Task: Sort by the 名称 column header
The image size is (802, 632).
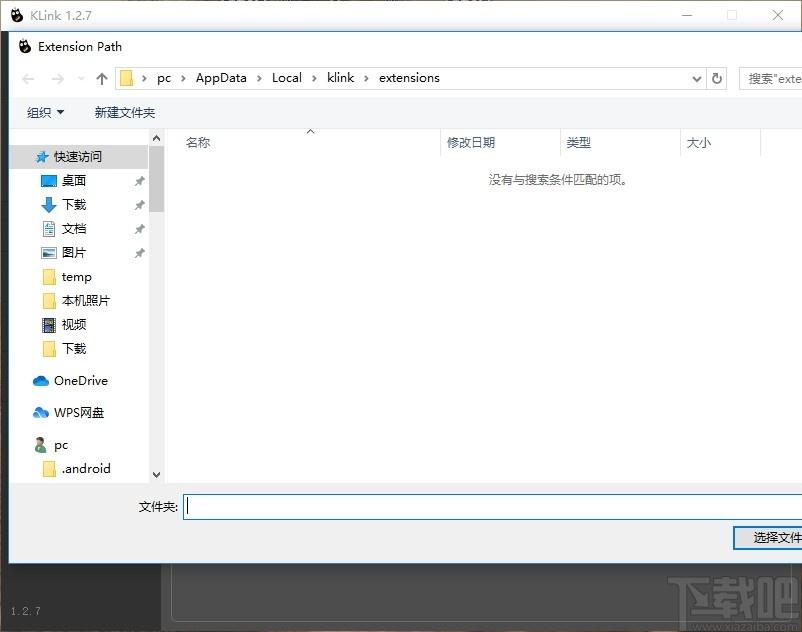Action: coord(198,143)
